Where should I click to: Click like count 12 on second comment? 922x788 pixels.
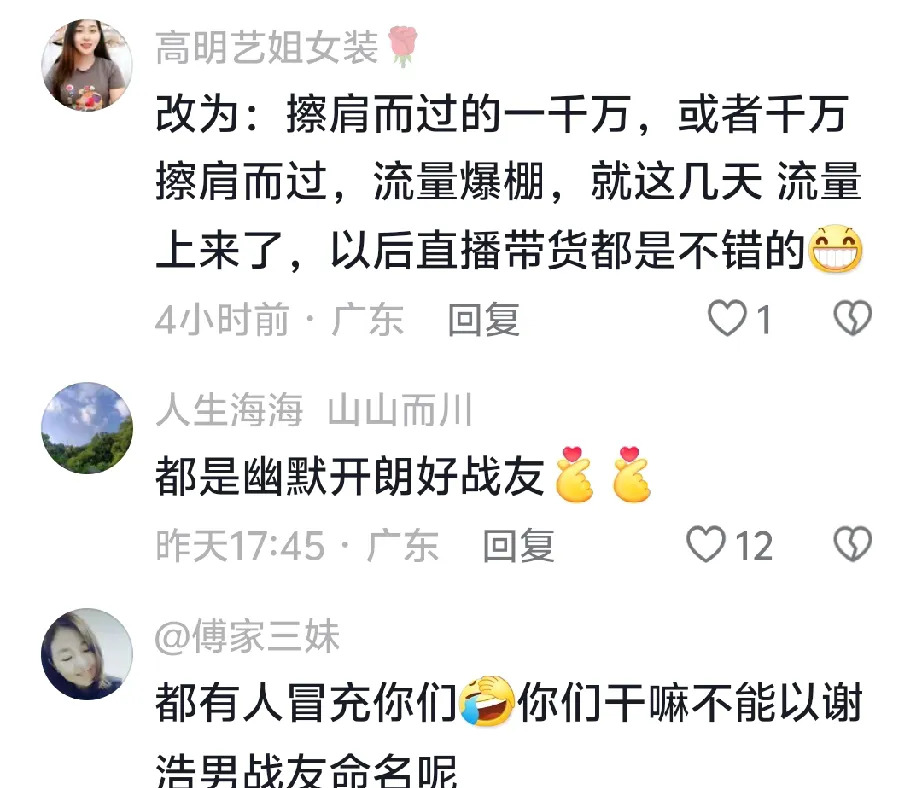754,546
